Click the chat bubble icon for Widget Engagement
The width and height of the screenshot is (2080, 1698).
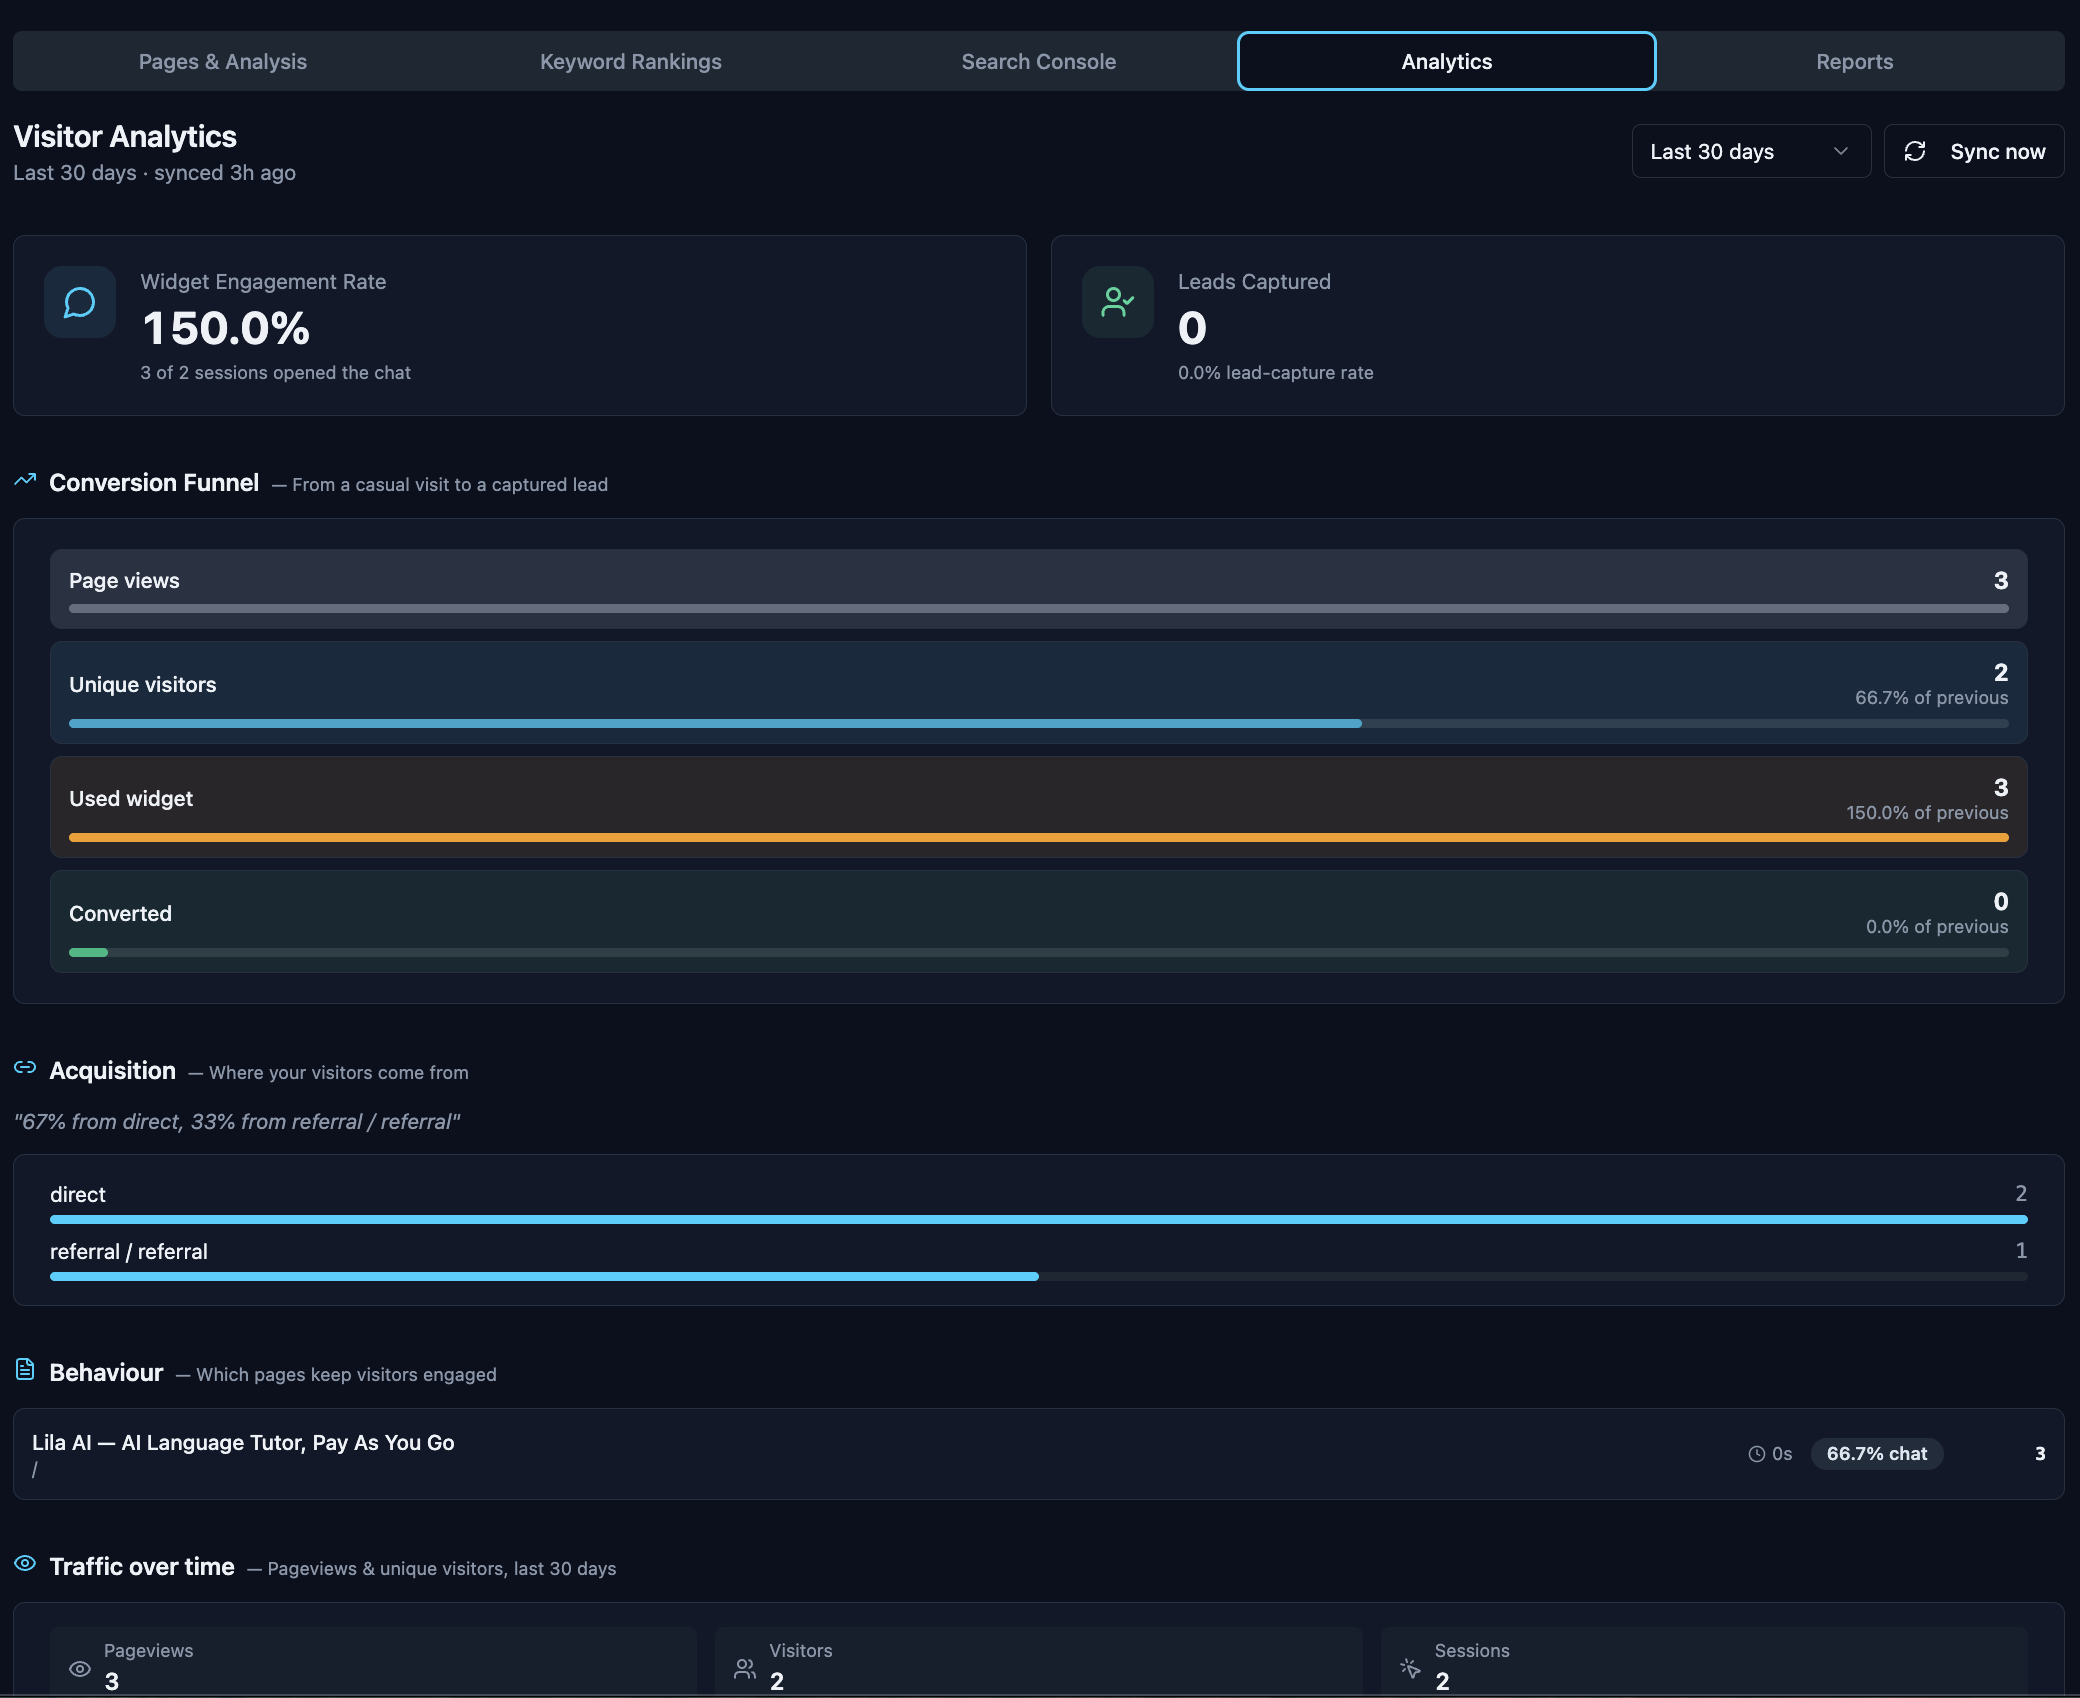click(80, 302)
